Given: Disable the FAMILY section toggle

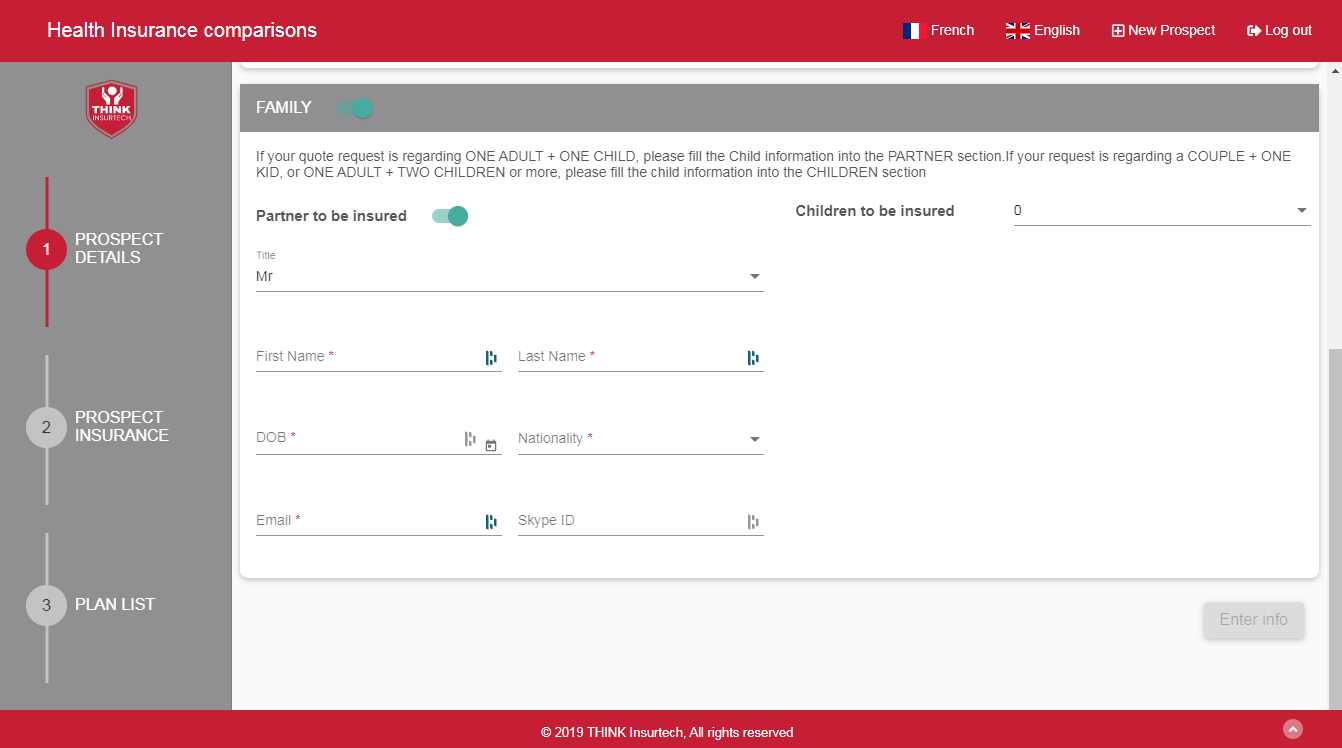Looking at the screenshot, I should (x=356, y=108).
